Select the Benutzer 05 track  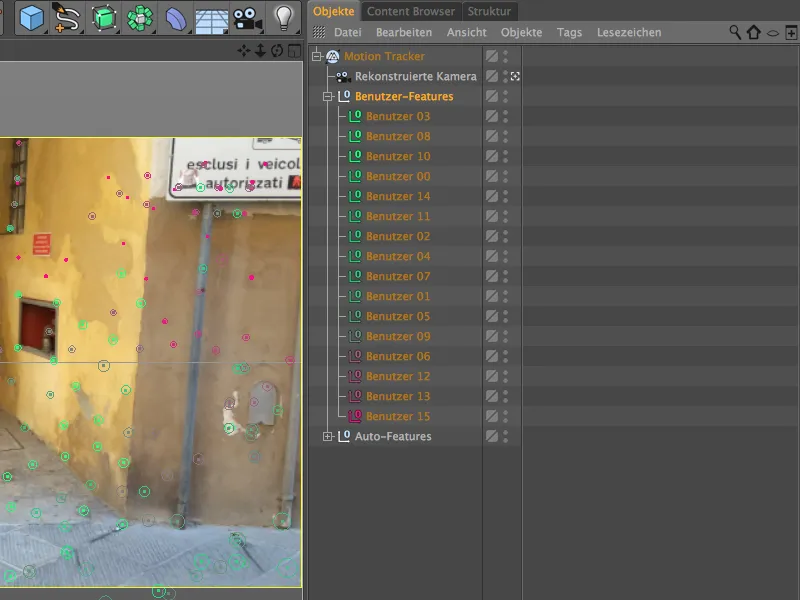click(x=398, y=316)
